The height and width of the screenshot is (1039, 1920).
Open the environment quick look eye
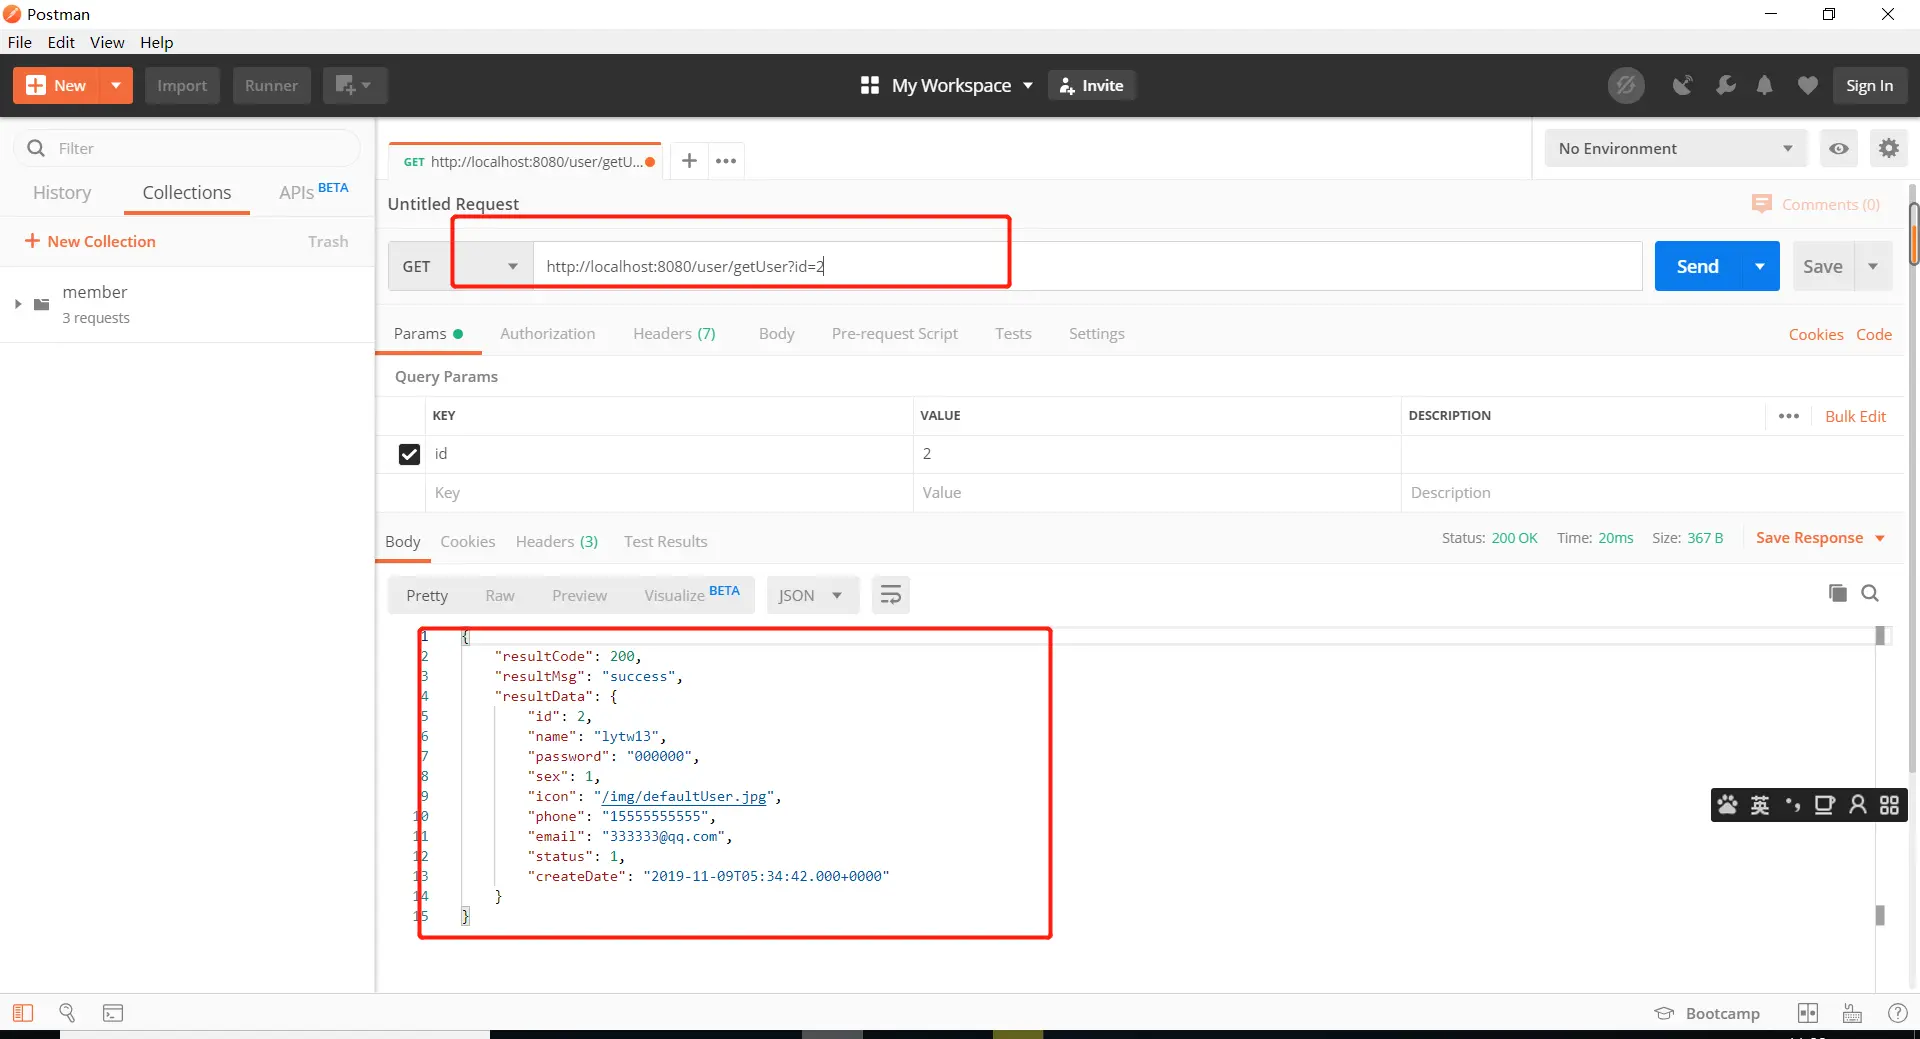point(1839,149)
